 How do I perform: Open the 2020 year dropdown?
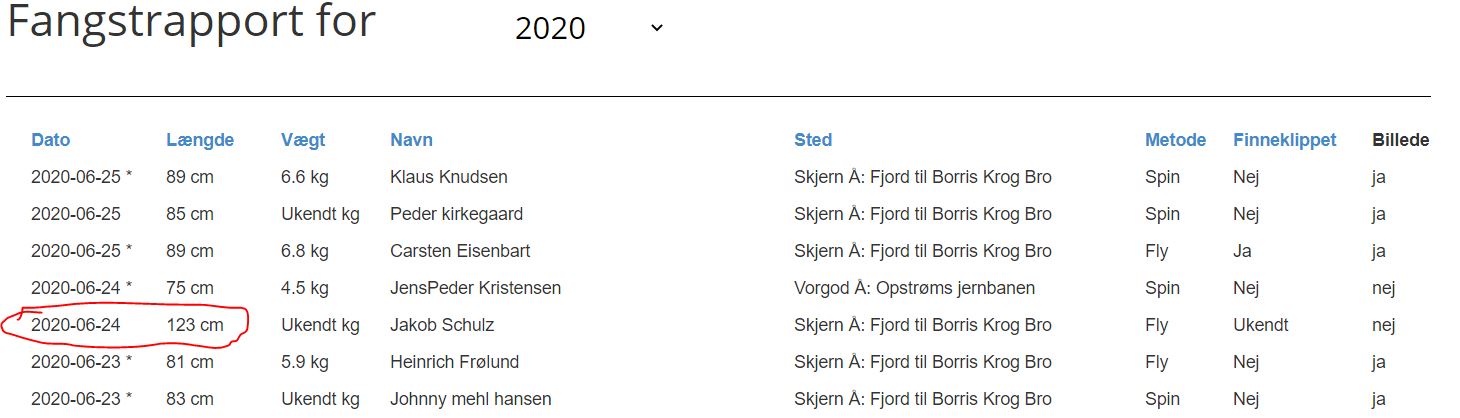click(588, 28)
